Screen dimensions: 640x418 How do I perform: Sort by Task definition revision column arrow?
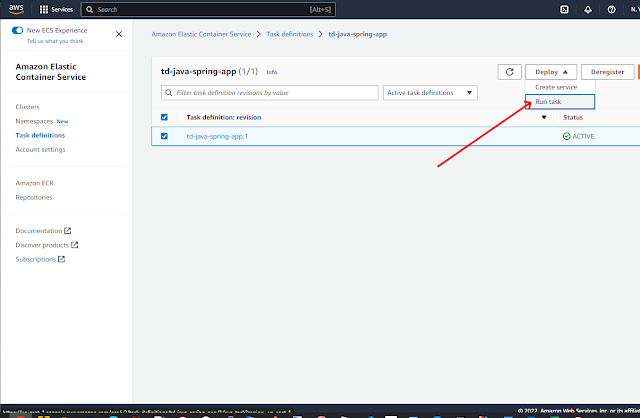(544, 118)
